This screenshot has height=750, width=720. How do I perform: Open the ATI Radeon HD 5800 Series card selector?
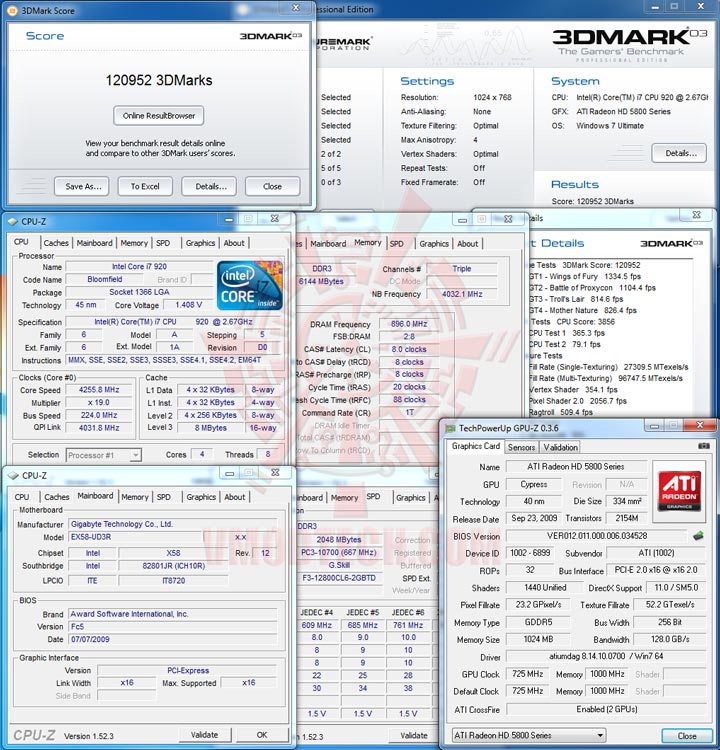click(x=529, y=735)
